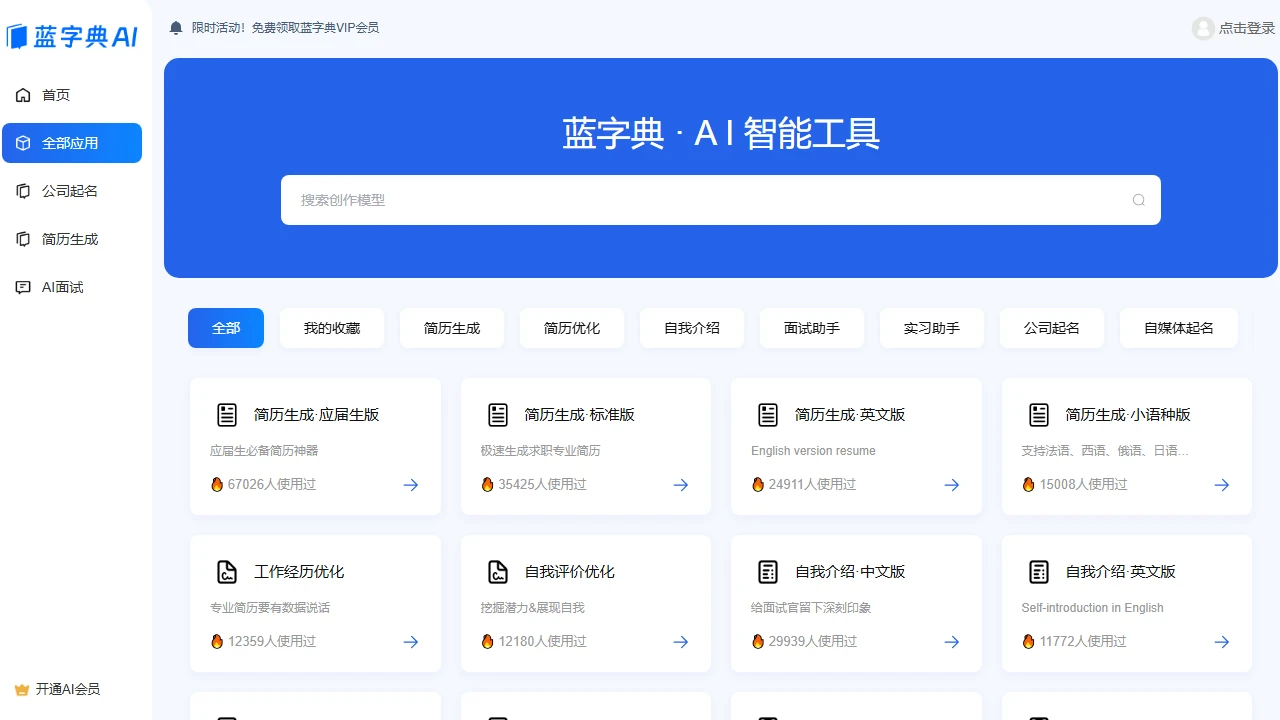Click the 公司起名 sidebar icon

pyautogui.click(x=23, y=191)
